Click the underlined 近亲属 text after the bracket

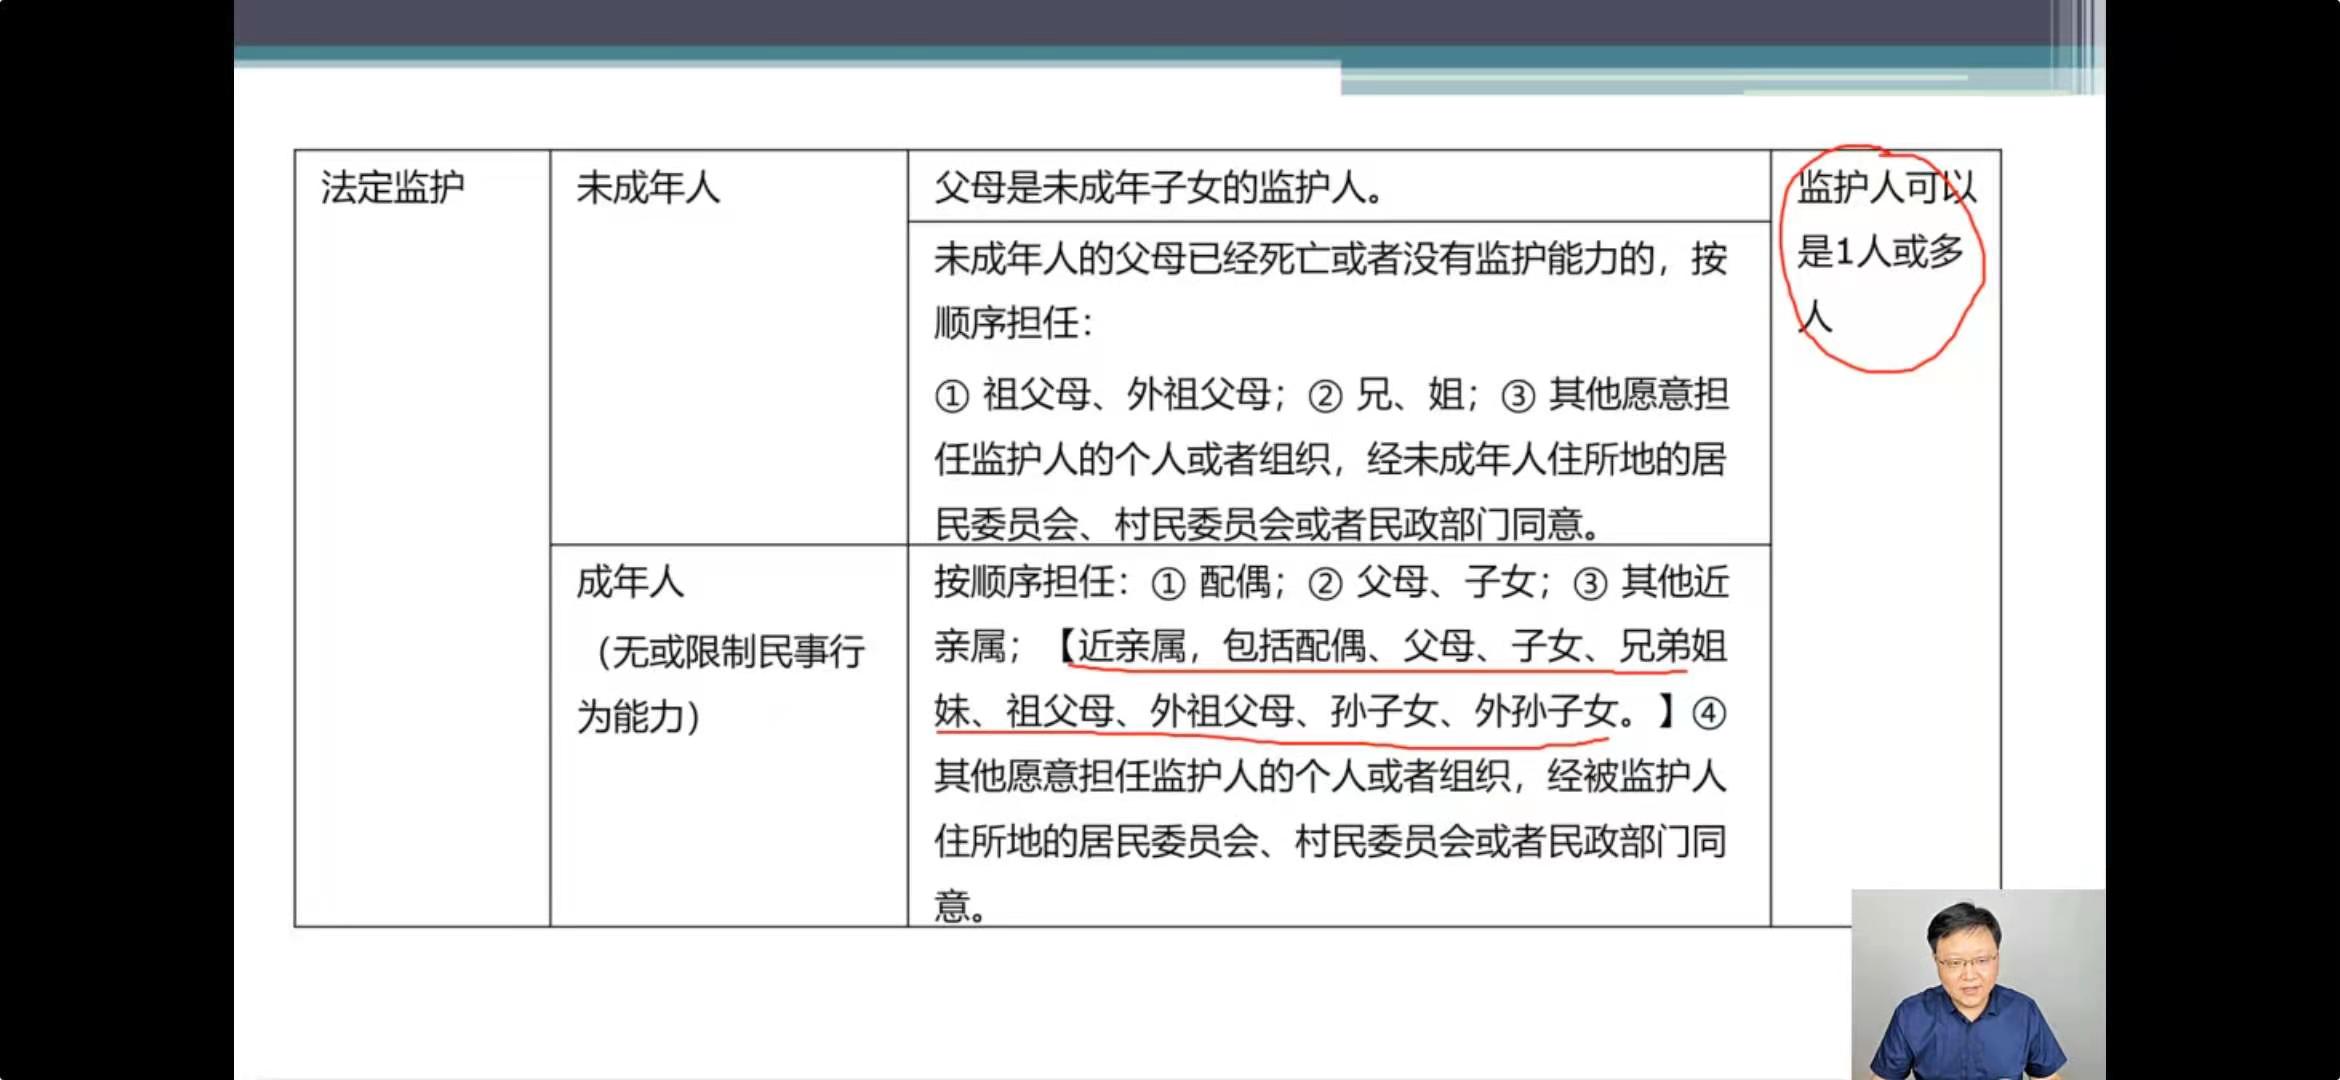(1130, 647)
